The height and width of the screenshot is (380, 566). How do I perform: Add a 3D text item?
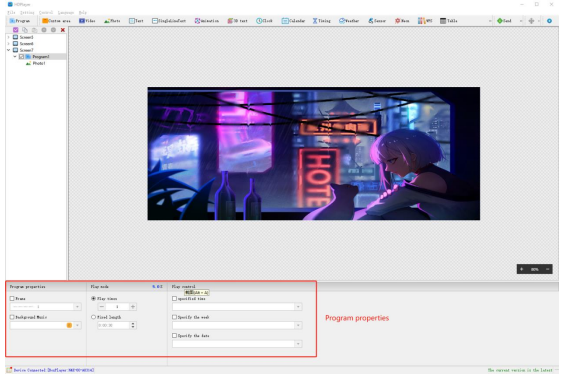[238, 21]
